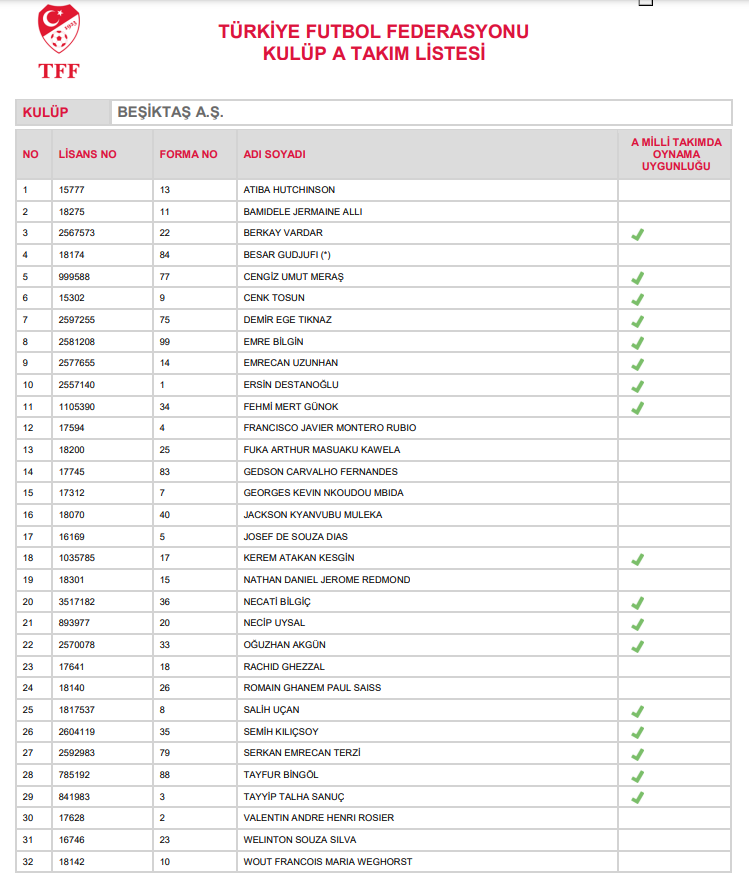Viewport: 749px width, 883px height.
Task: Click checkmark in Emrecan Uzunhan row
Action: tap(637, 364)
